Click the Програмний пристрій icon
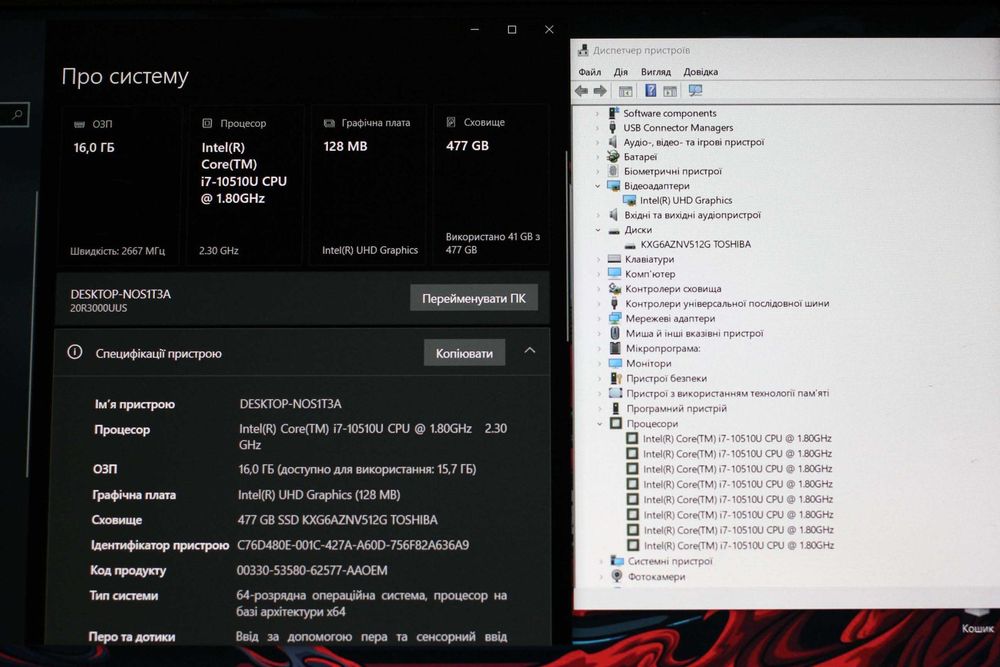1000x667 pixels. [615, 408]
